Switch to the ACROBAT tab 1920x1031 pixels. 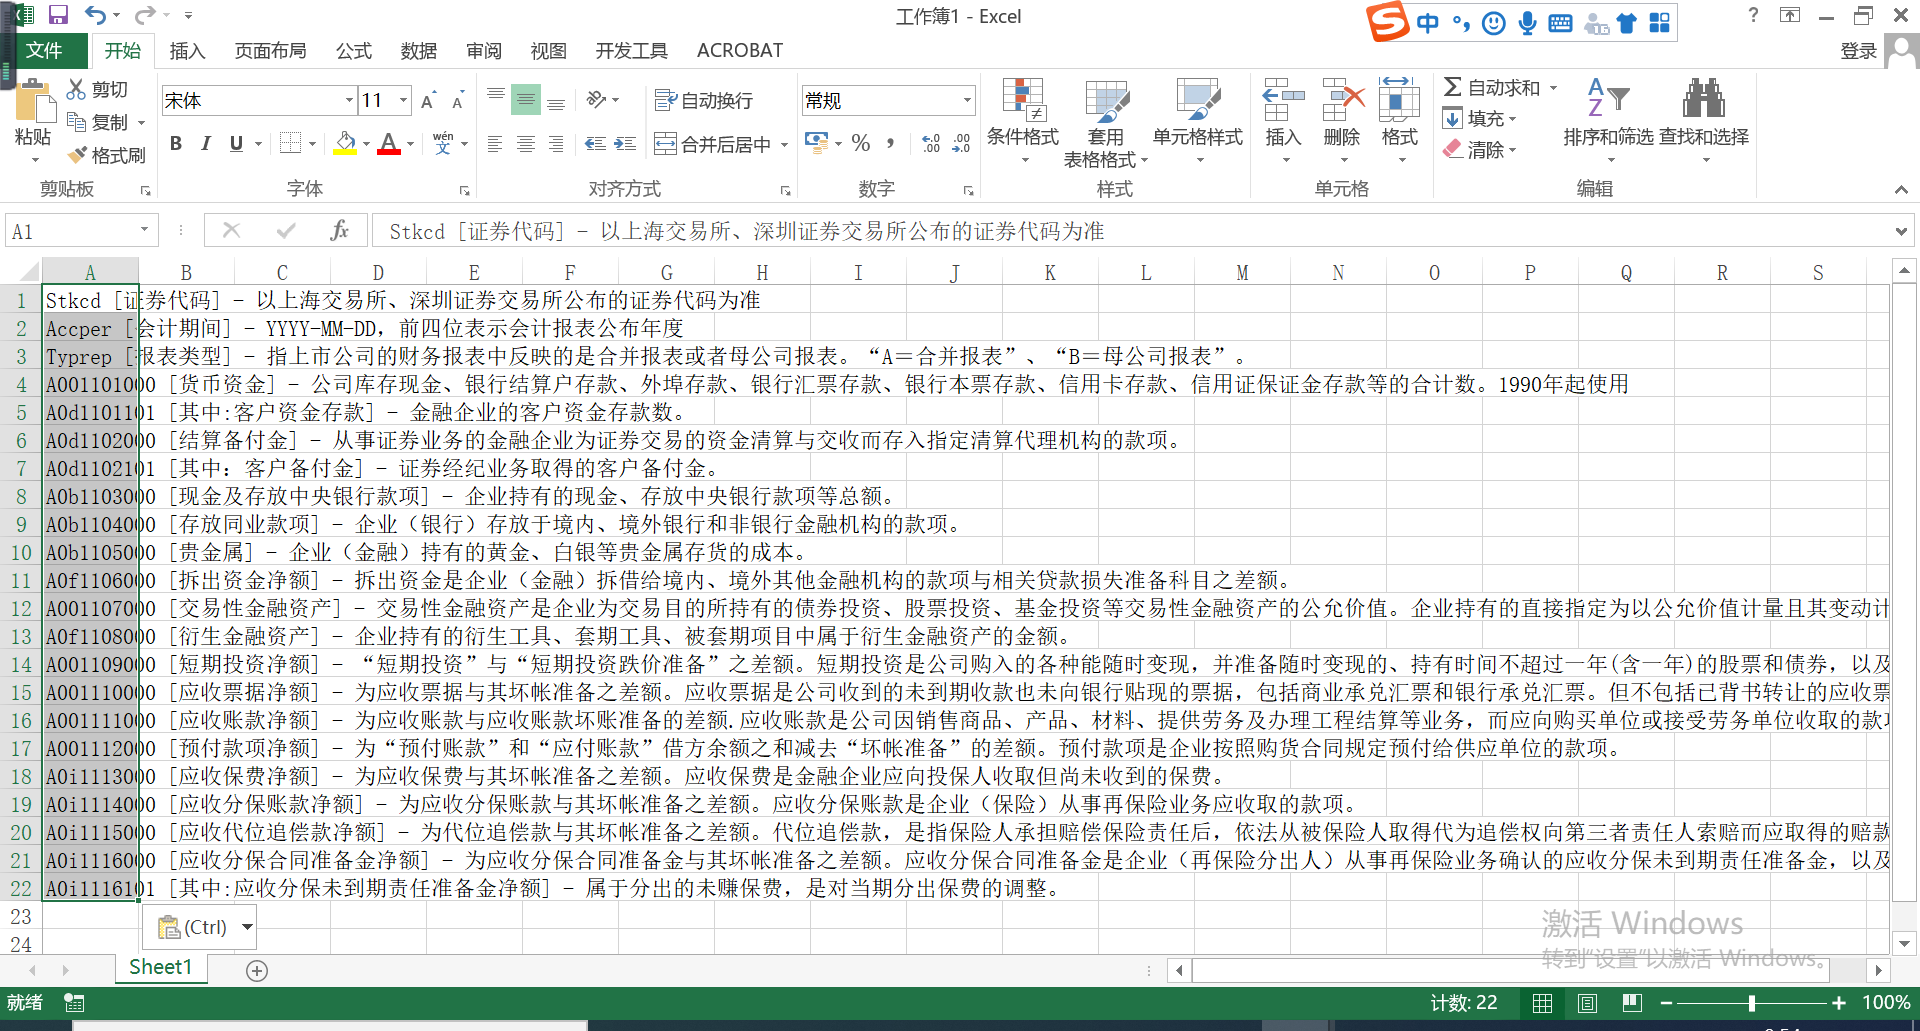[x=739, y=50]
